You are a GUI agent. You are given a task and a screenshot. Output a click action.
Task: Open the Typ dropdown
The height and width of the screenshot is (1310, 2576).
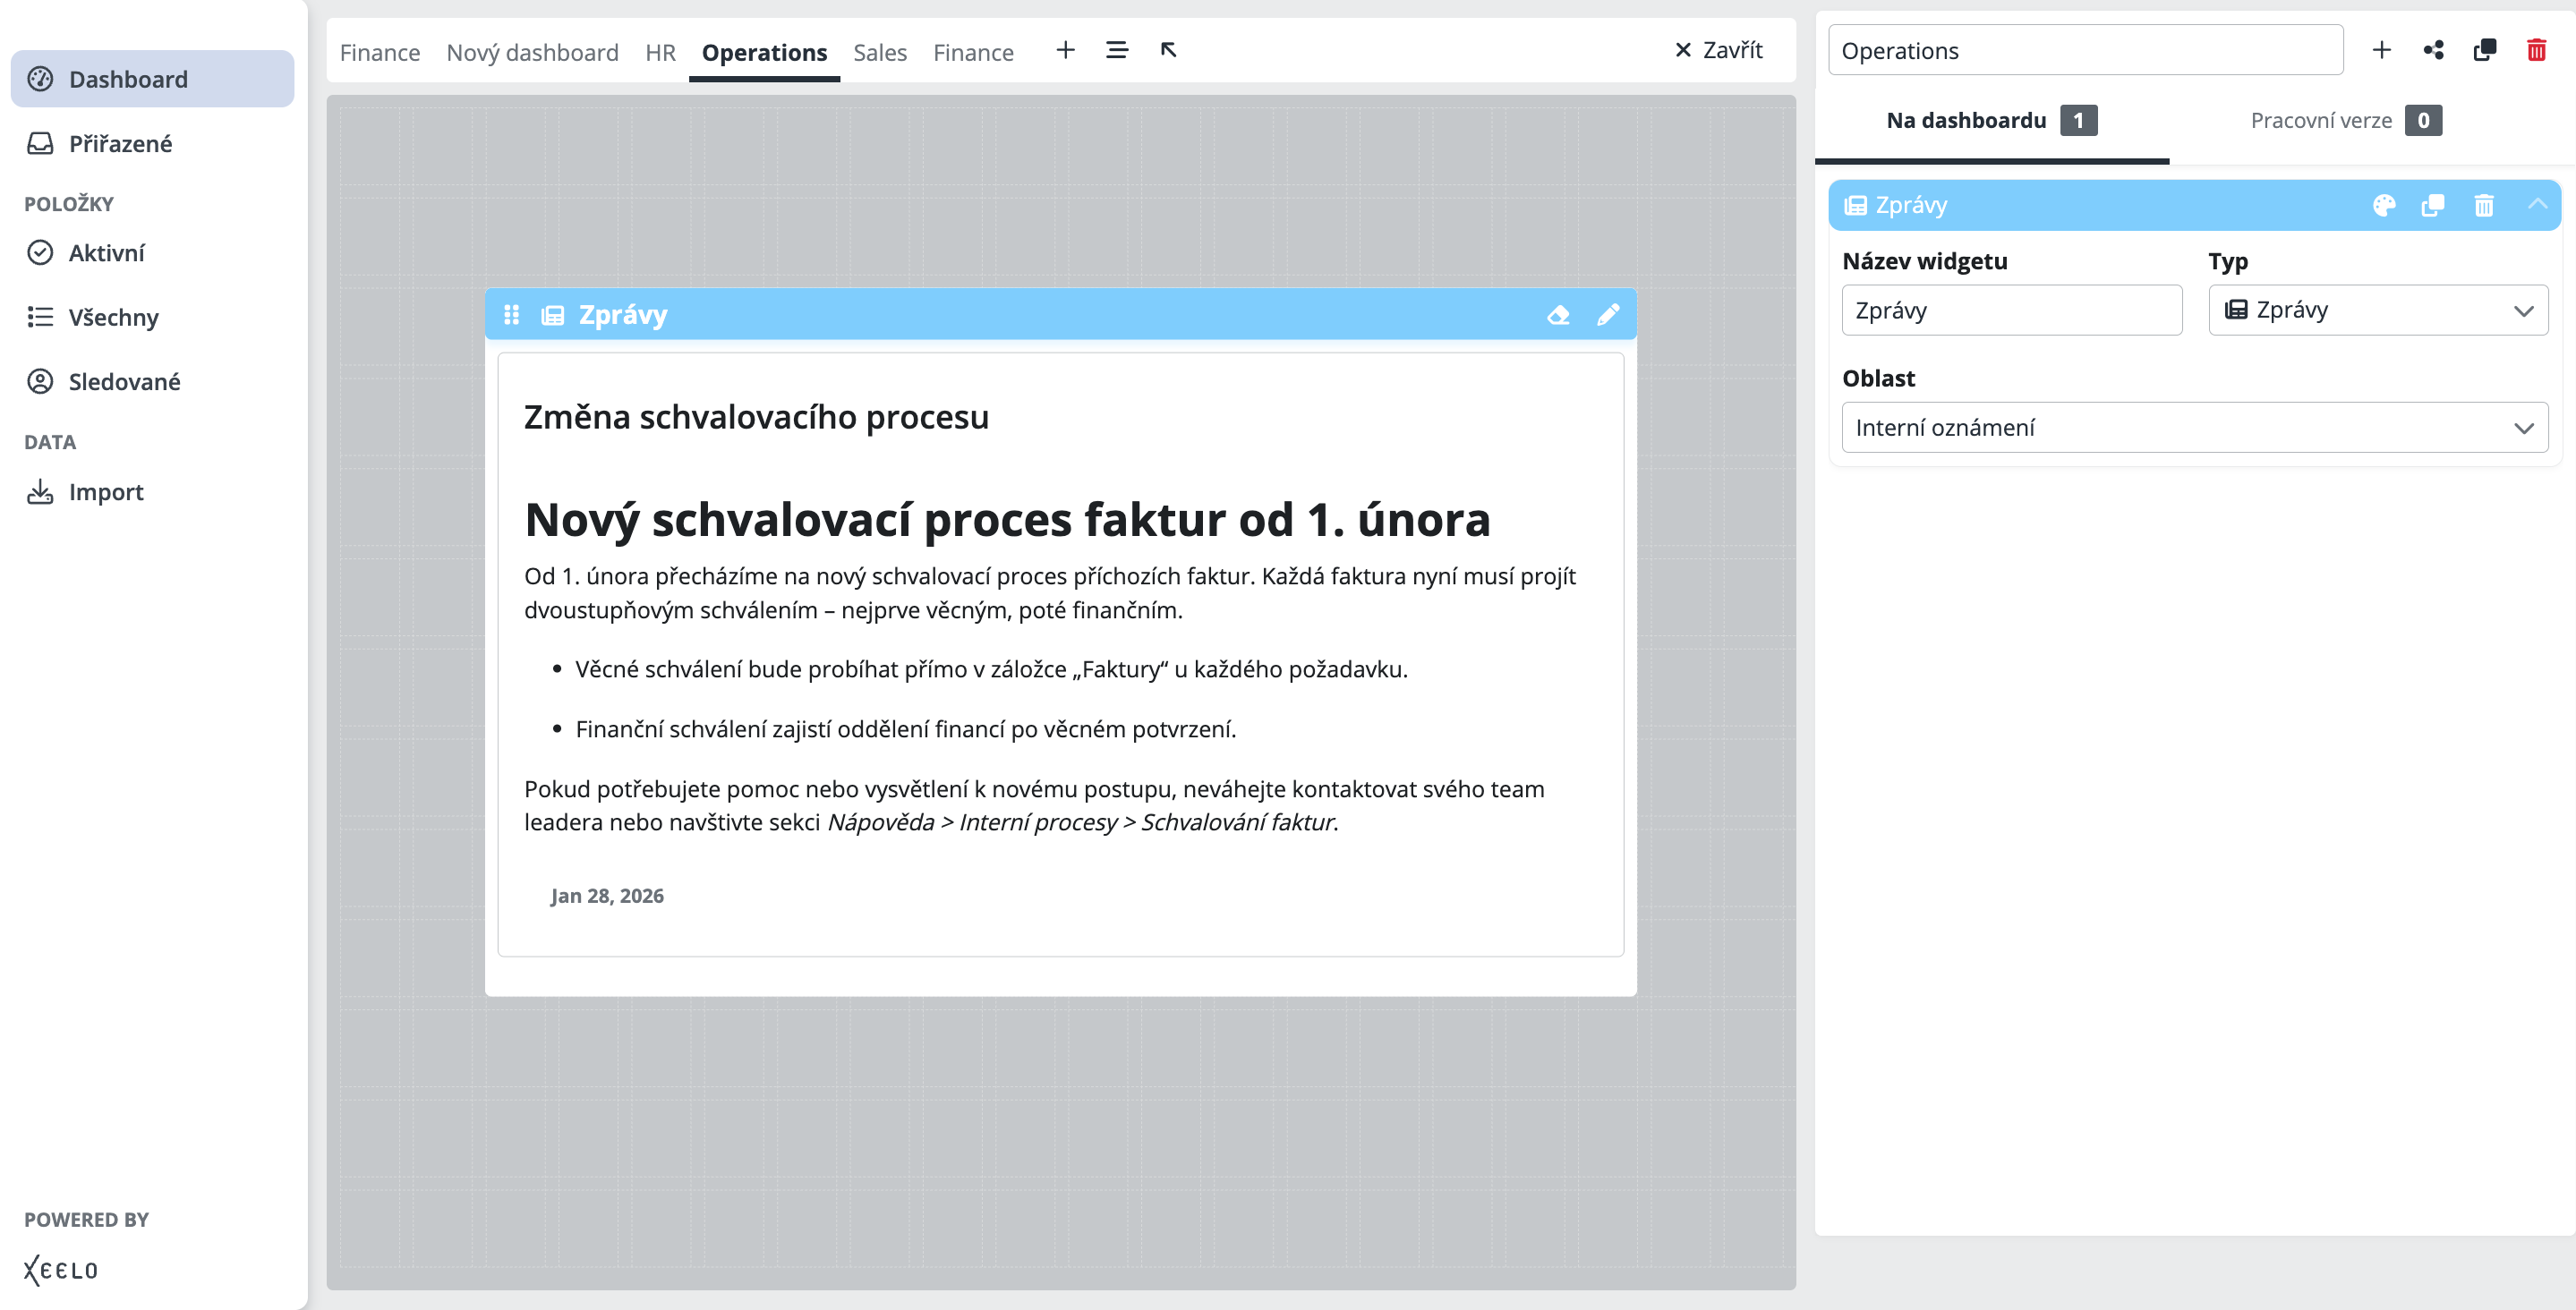(x=2377, y=310)
